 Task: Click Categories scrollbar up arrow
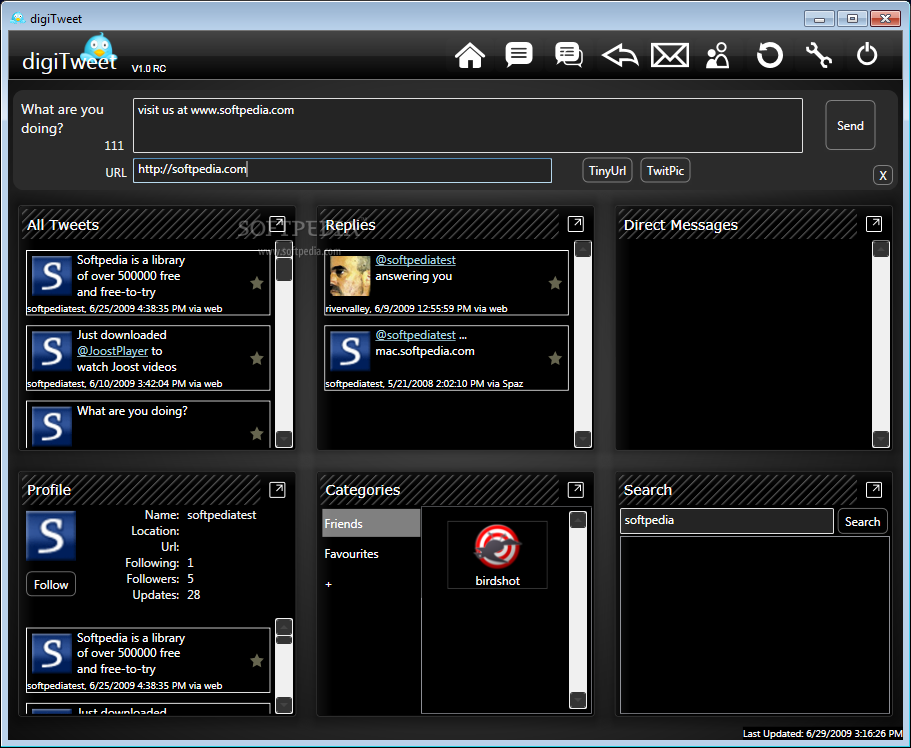coord(578,520)
